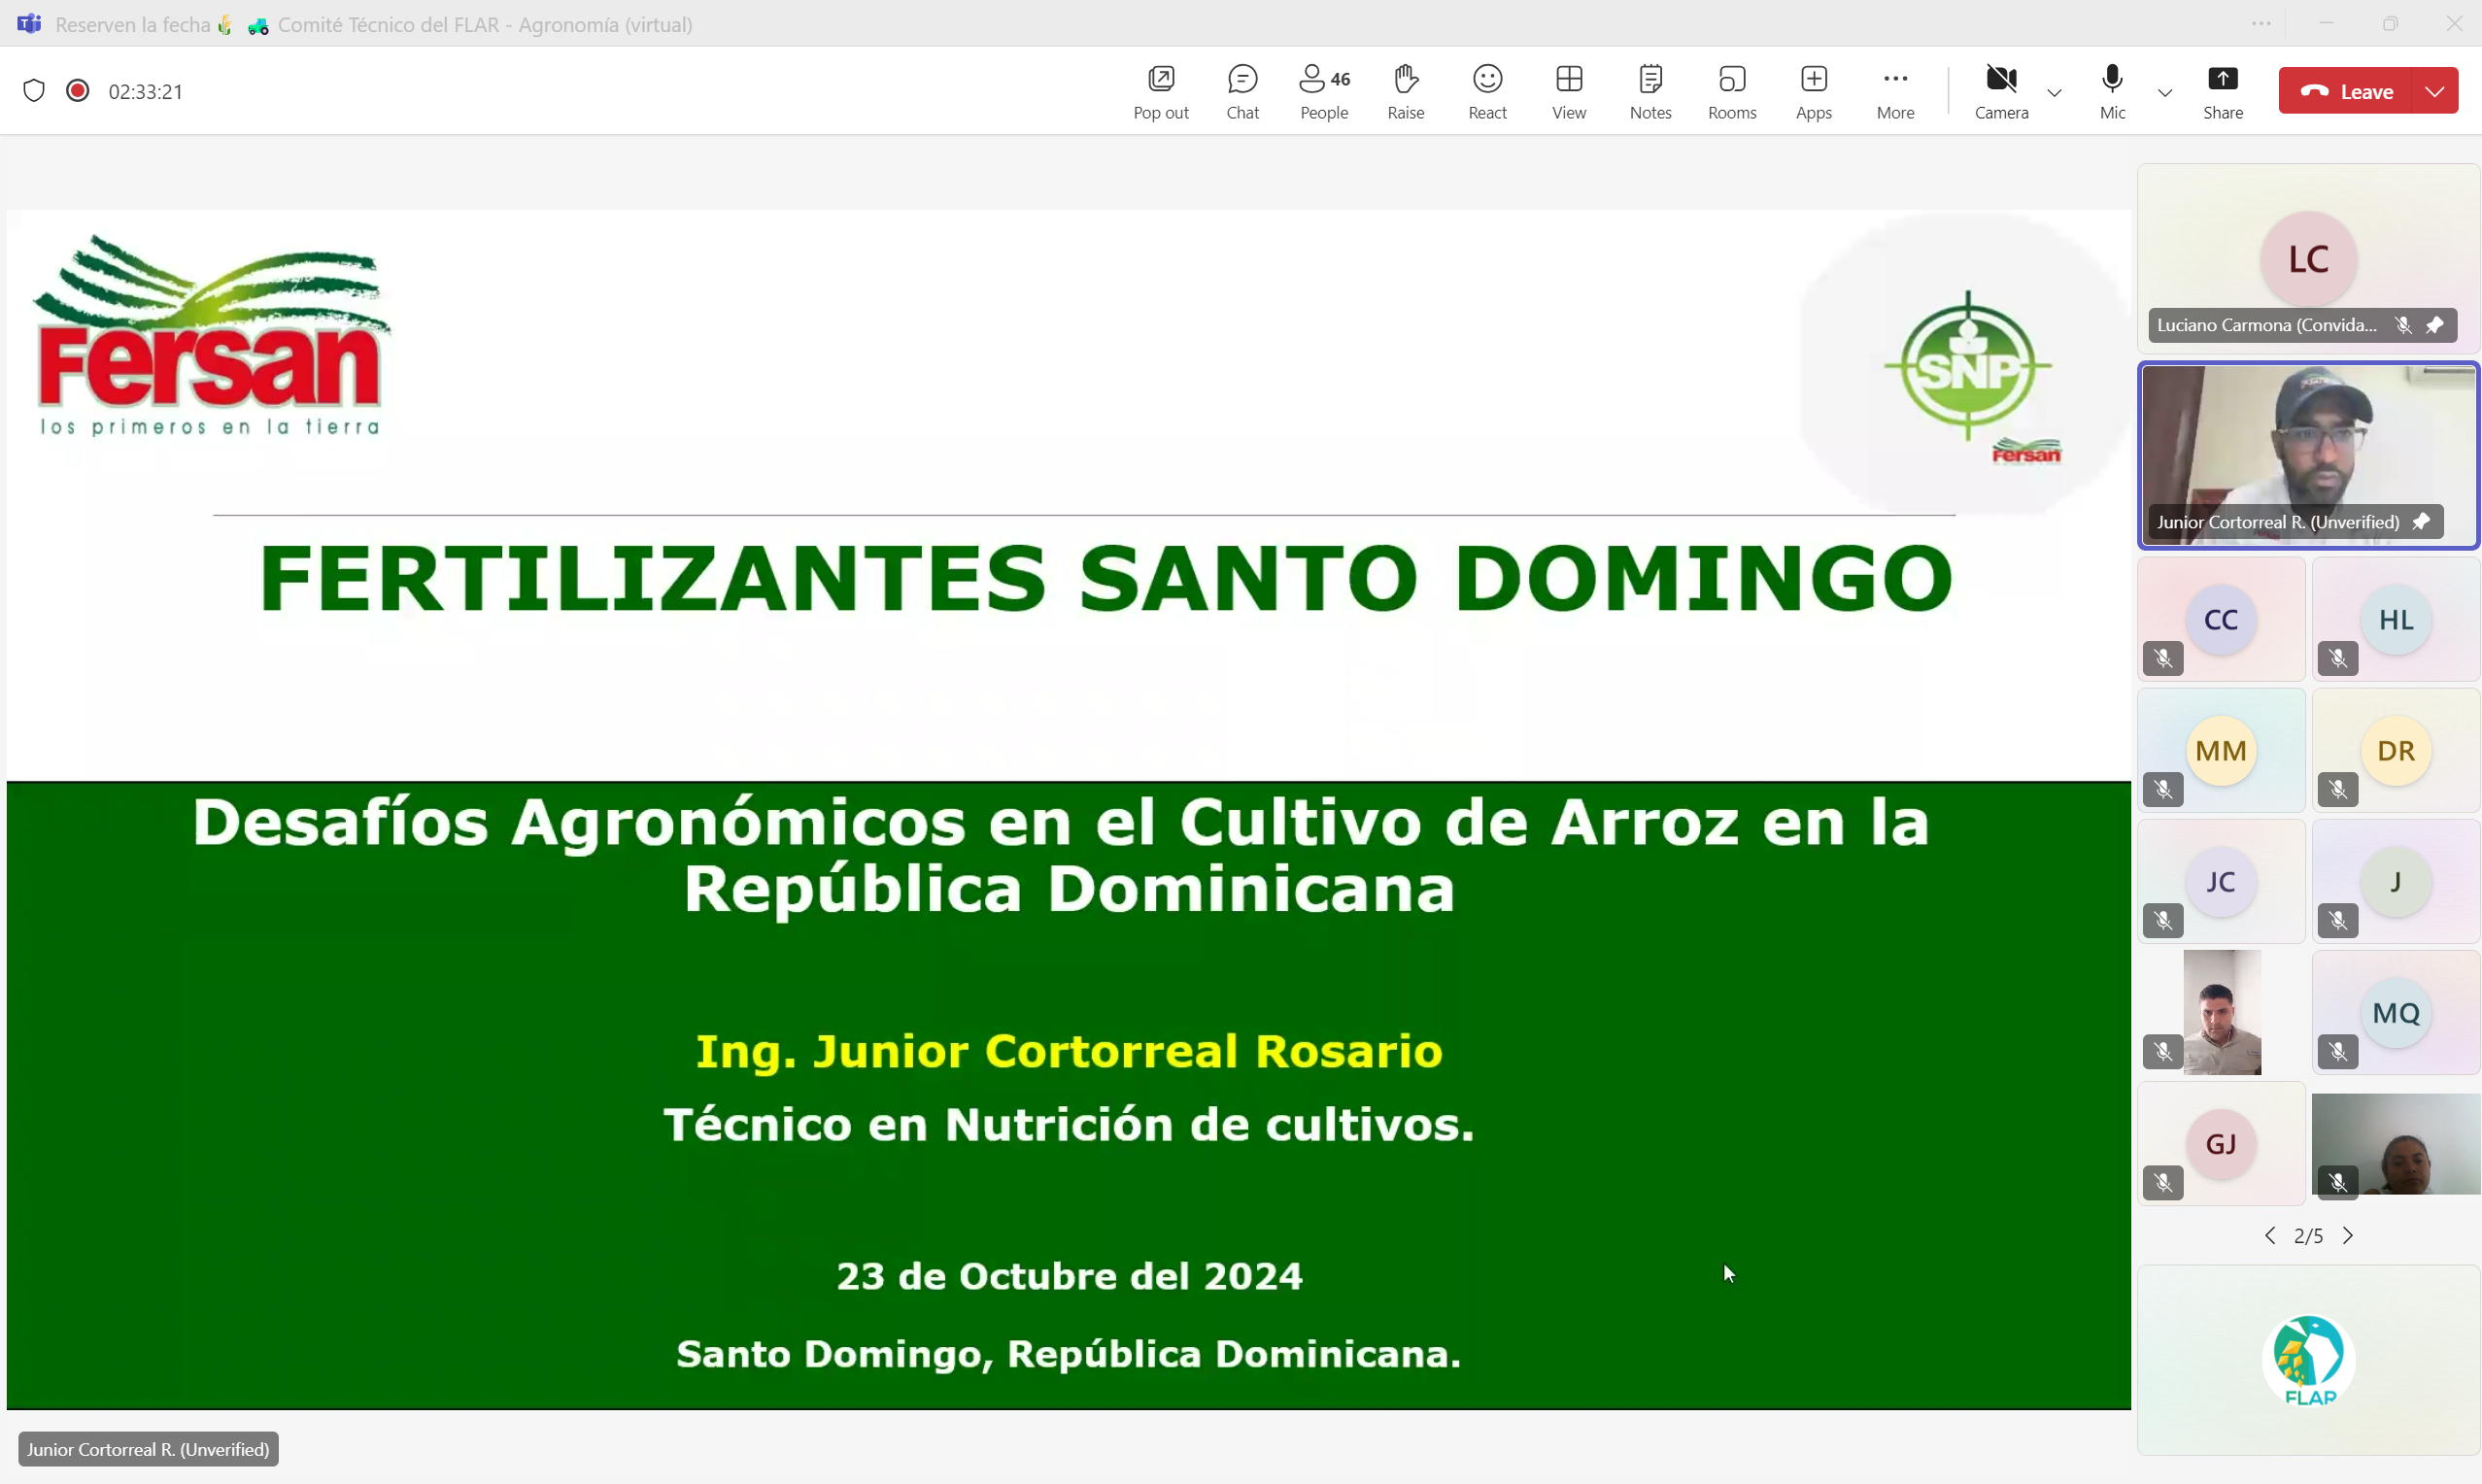Select the MQ participant avatar
2482x1484 pixels.
tap(2395, 1013)
